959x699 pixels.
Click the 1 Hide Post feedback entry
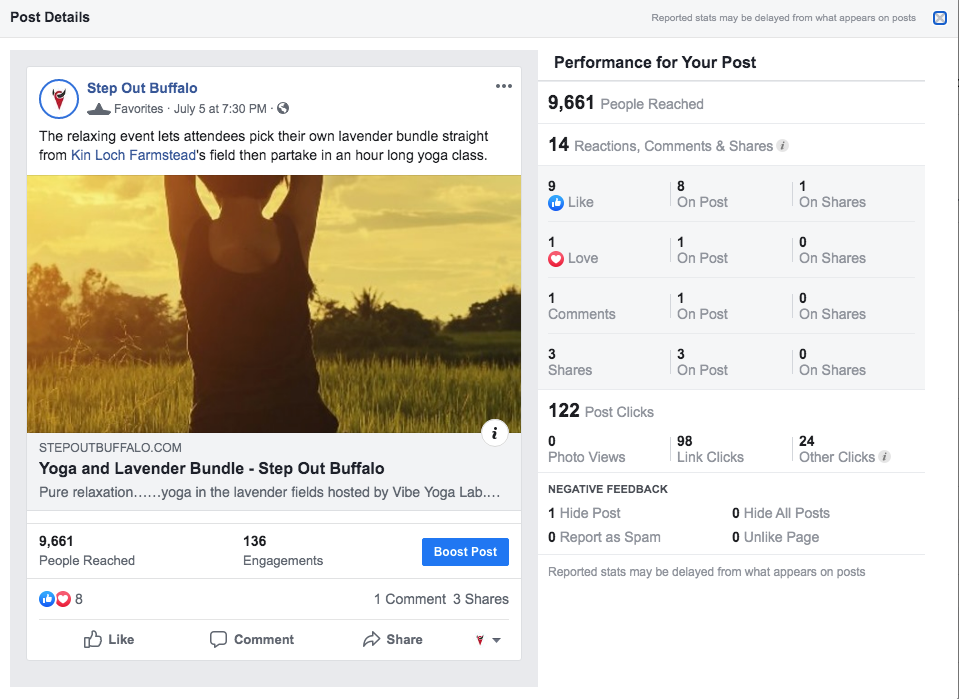(584, 513)
